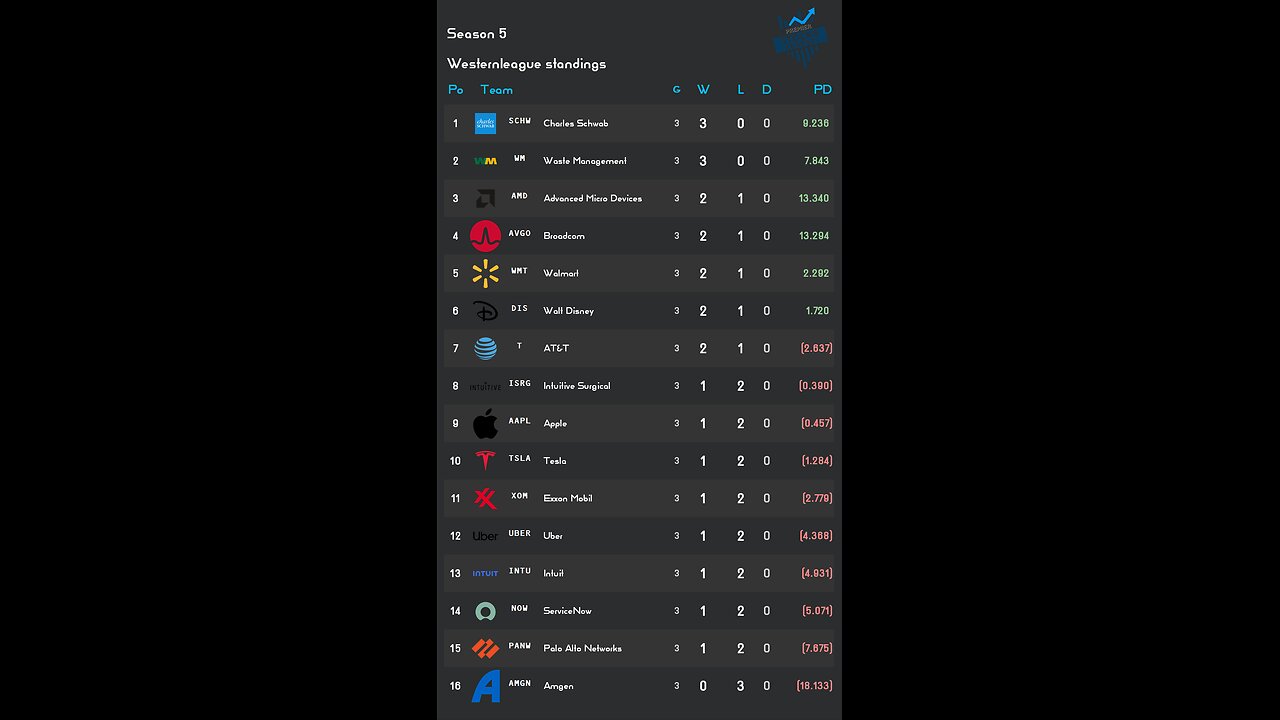Click the Walmart spark logo
Viewport: 1280px width, 720px height.
click(x=485, y=273)
